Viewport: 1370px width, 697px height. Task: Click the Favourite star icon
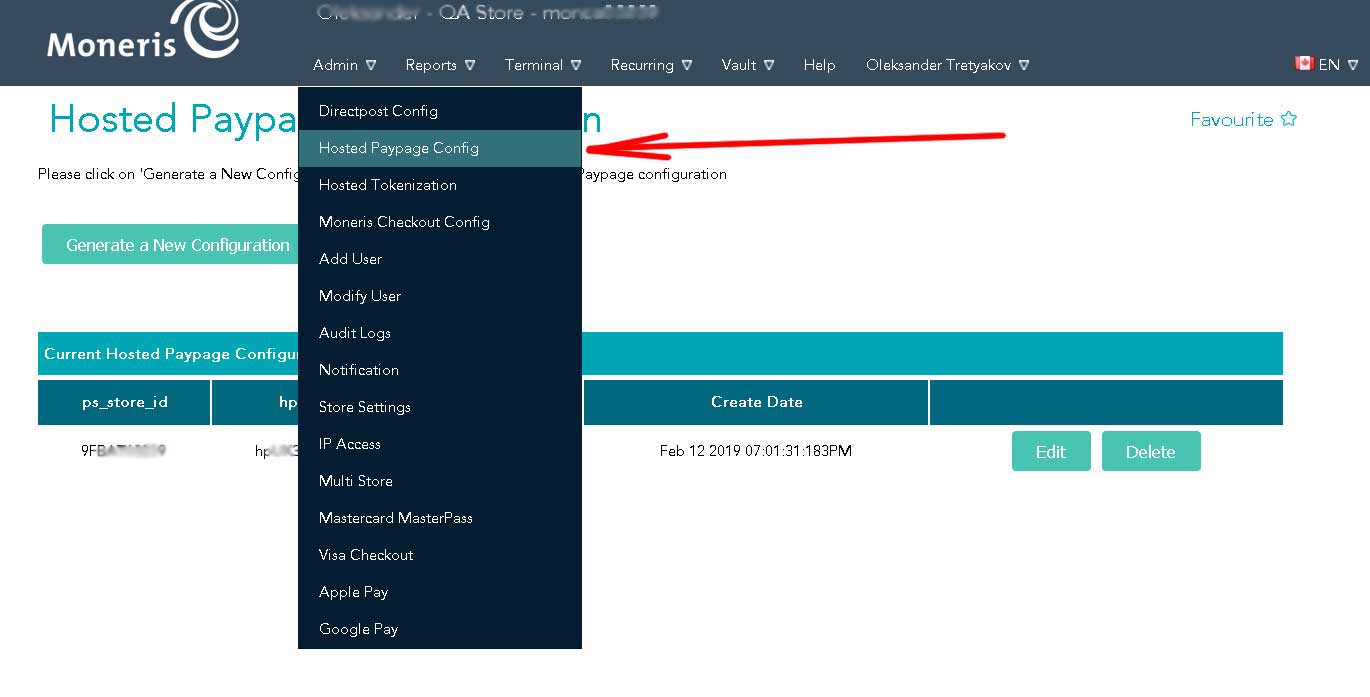click(1288, 119)
